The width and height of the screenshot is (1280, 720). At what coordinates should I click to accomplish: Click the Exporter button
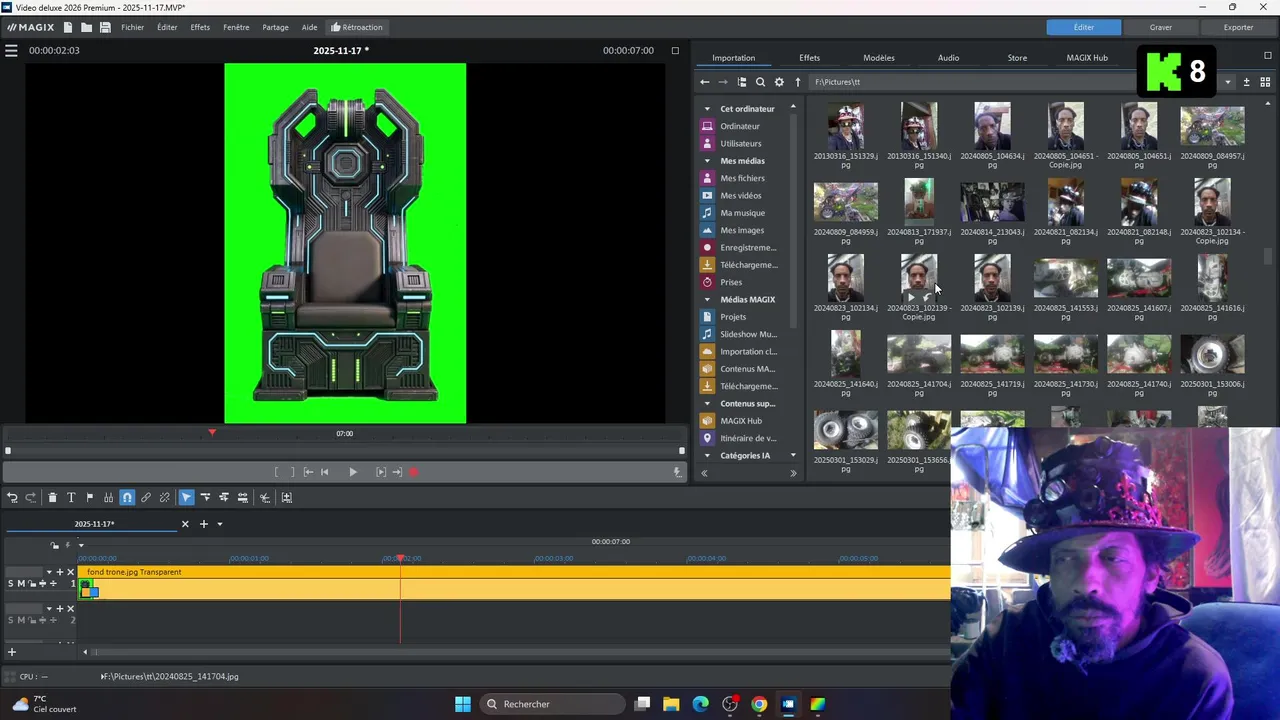pyautogui.click(x=1238, y=27)
